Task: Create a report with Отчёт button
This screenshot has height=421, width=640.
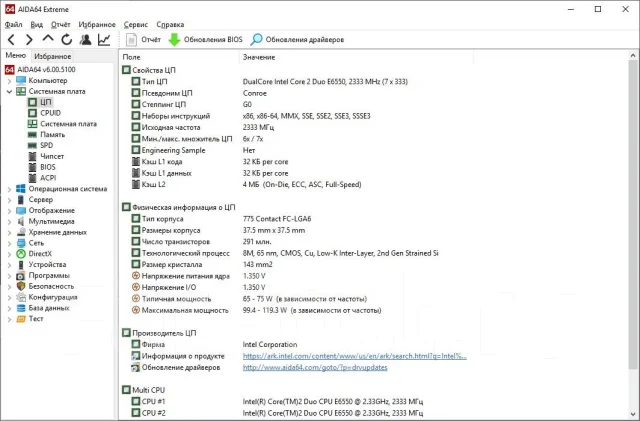Action: 143,40
